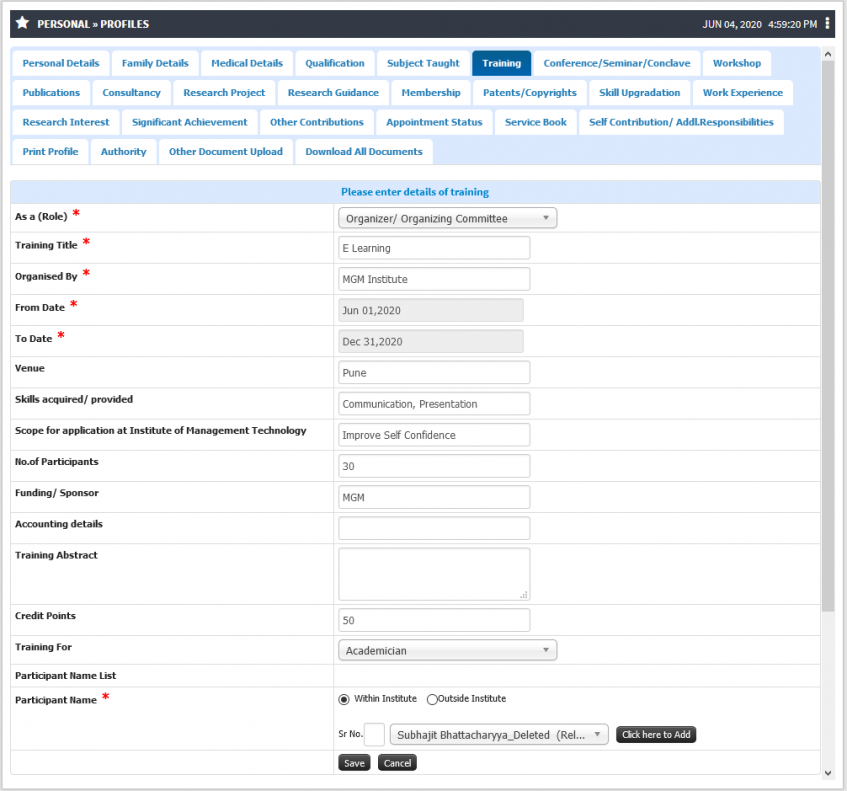
Task: Click the From Date field Jun 01,2020
Action: [x=431, y=311]
